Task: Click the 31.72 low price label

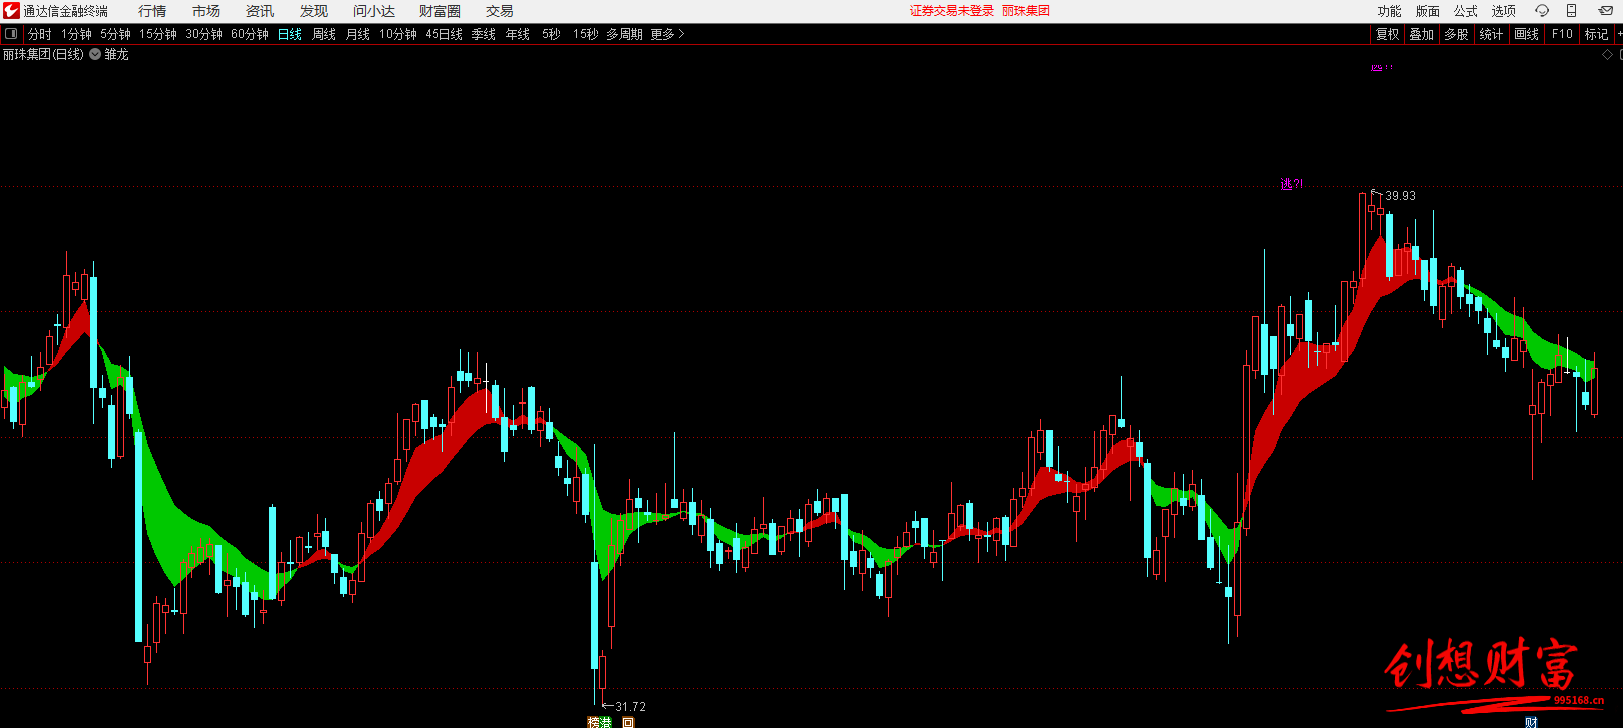Action: click(x=630, y=707)
